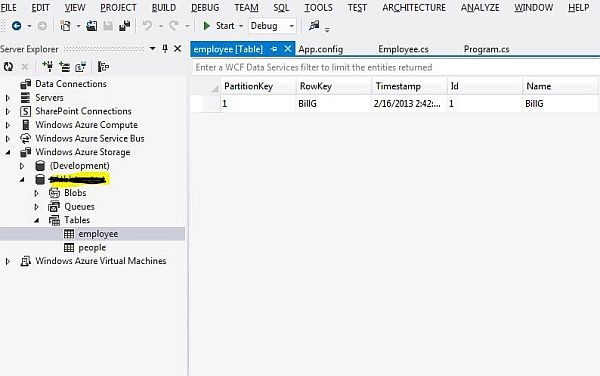Click in the WCF Data Services filter field
The image size is (600, 376).
[396, 67]
